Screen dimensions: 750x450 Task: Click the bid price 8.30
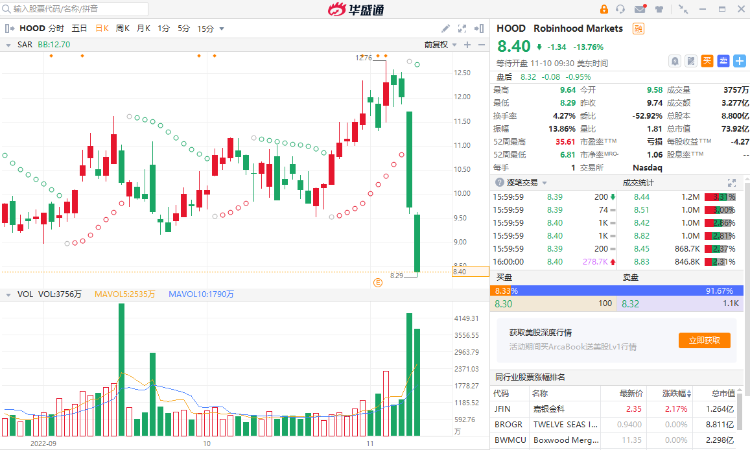point(503,304)
